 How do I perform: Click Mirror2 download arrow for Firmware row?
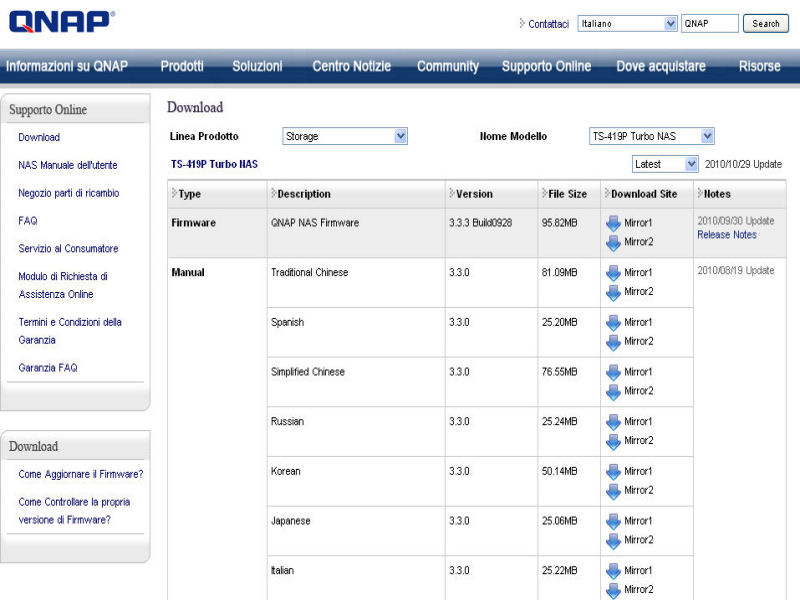tap(613, 242)
